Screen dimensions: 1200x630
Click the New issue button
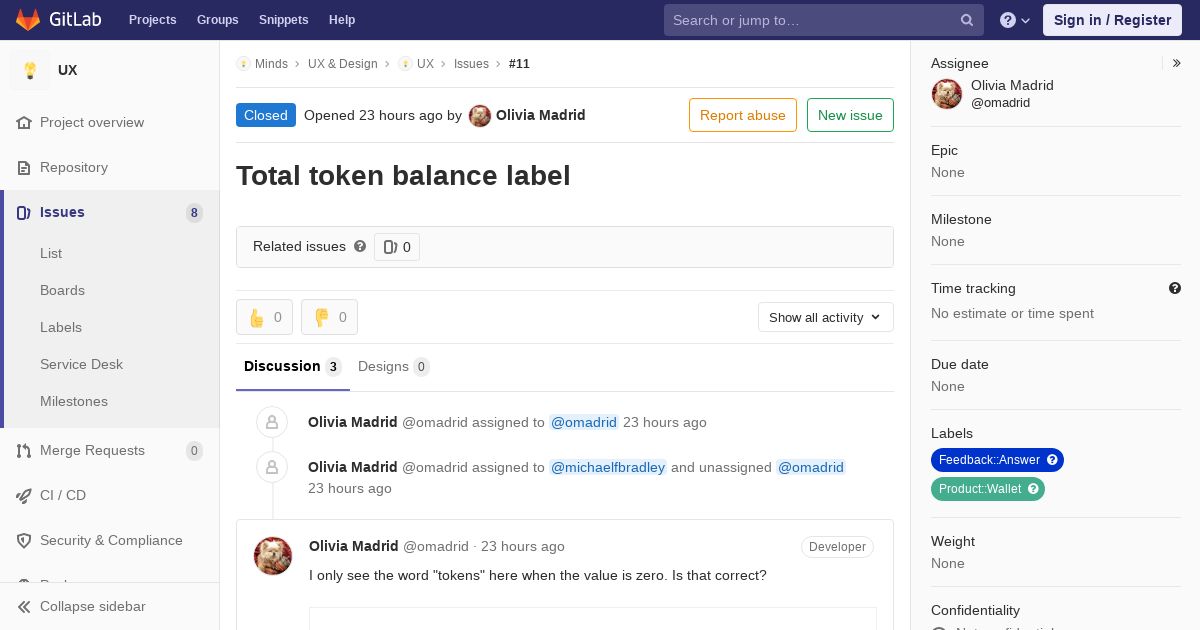pyautogui.click(x=850, y=115)
